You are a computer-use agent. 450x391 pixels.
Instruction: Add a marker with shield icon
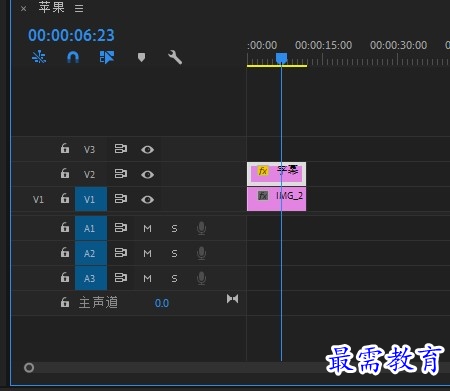[x=141, y=57]
